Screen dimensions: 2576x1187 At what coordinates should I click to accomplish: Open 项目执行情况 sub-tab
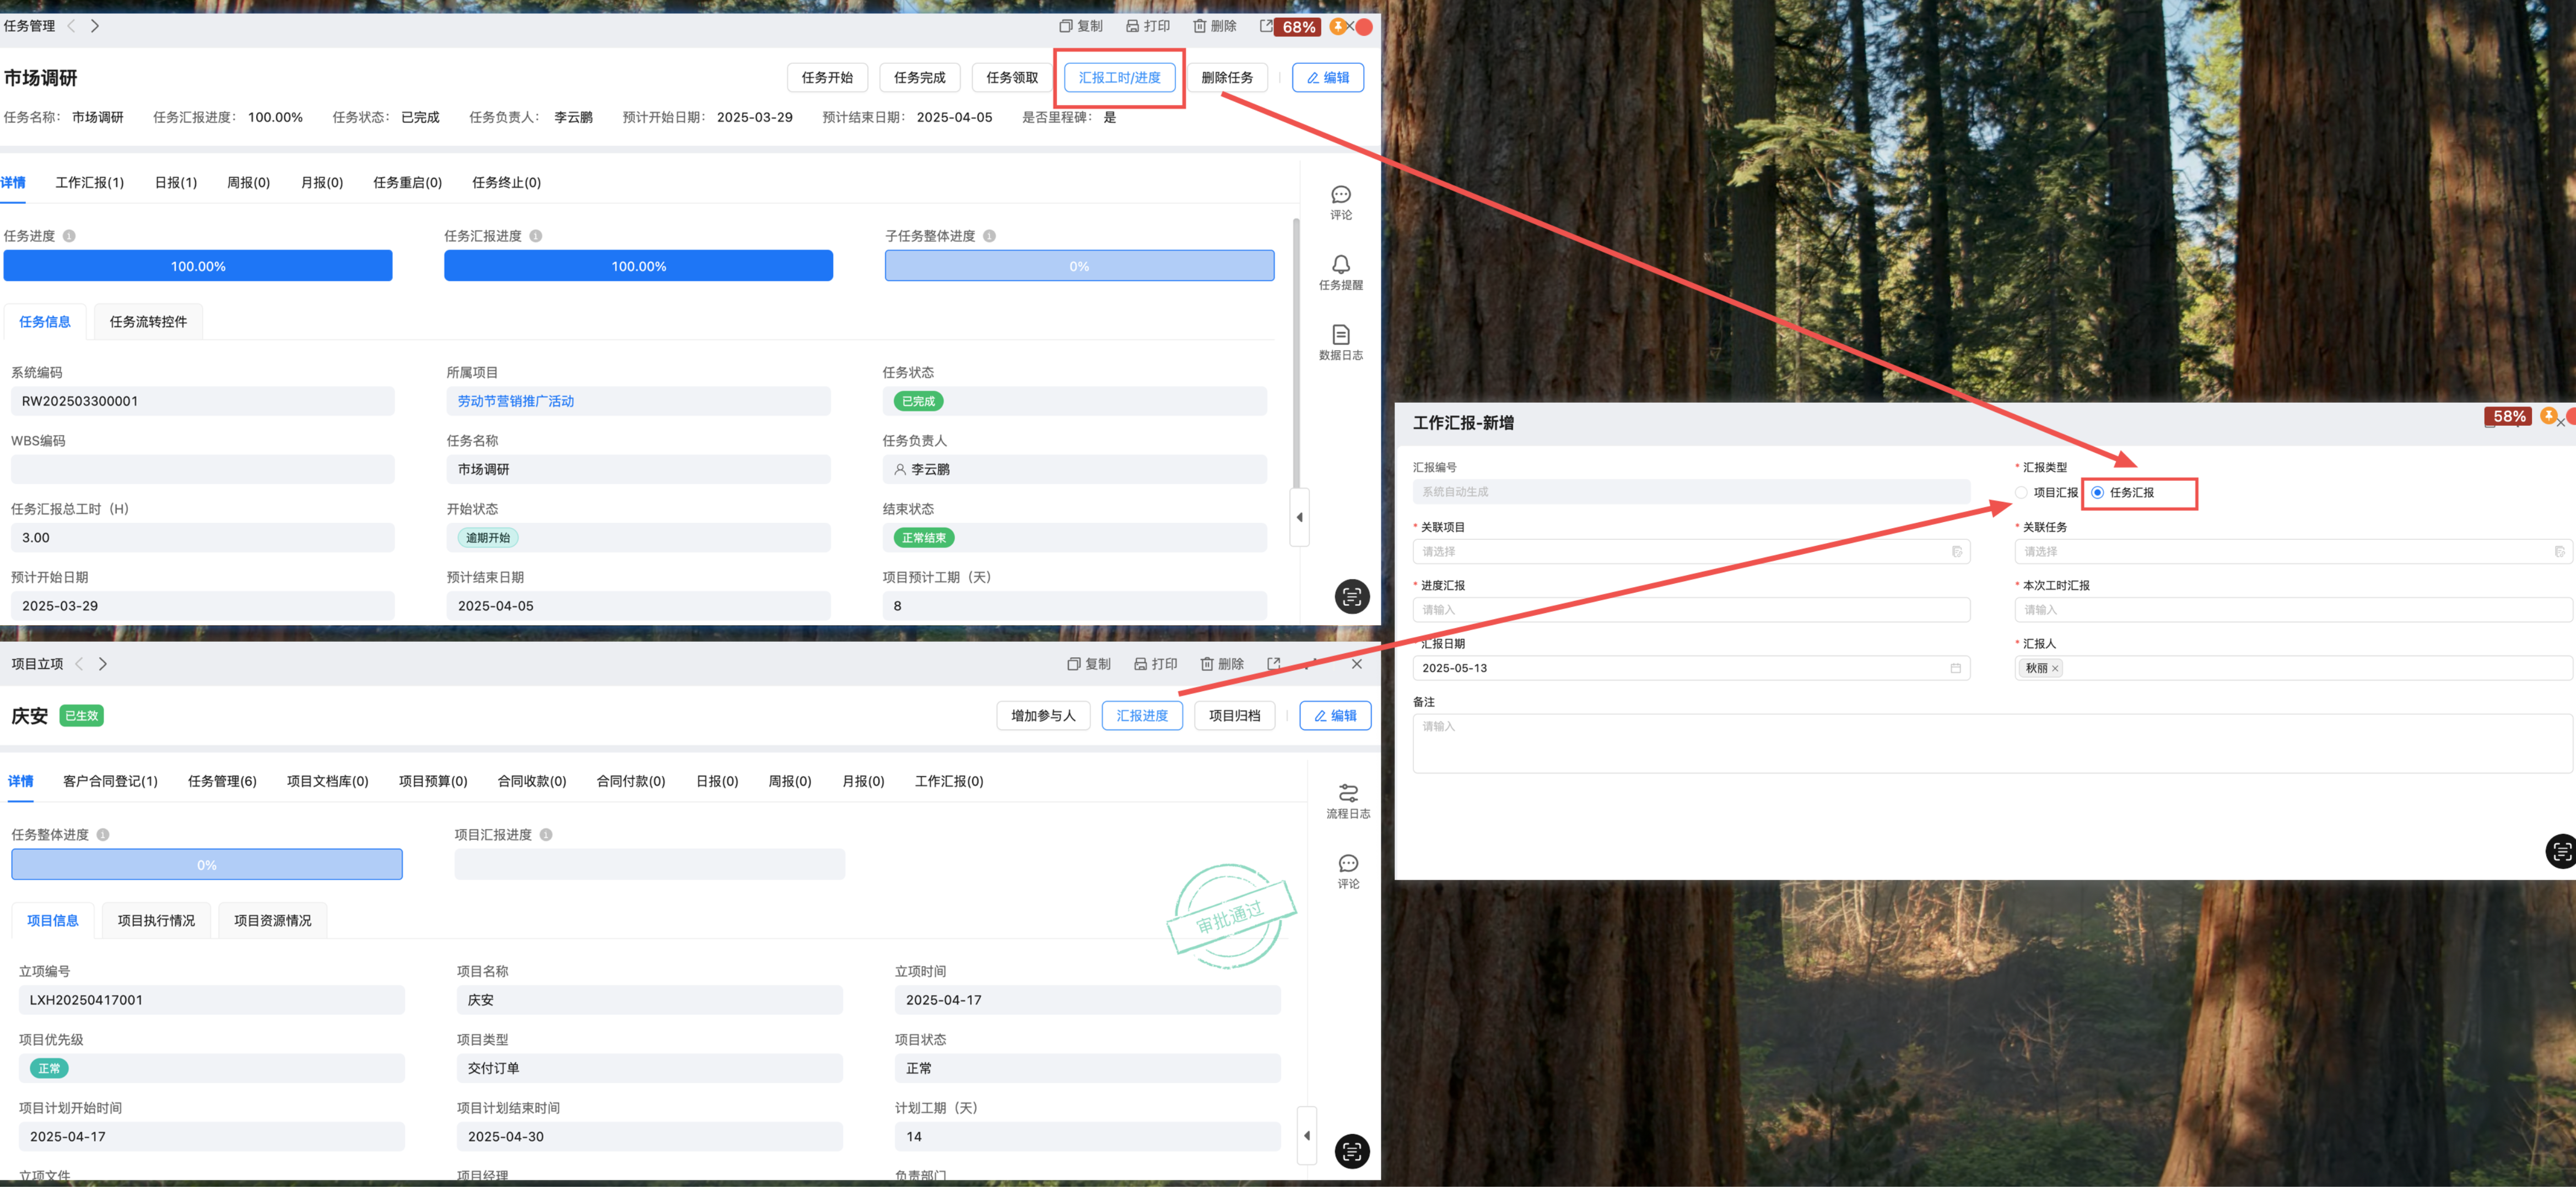click(x=156, y=921)
